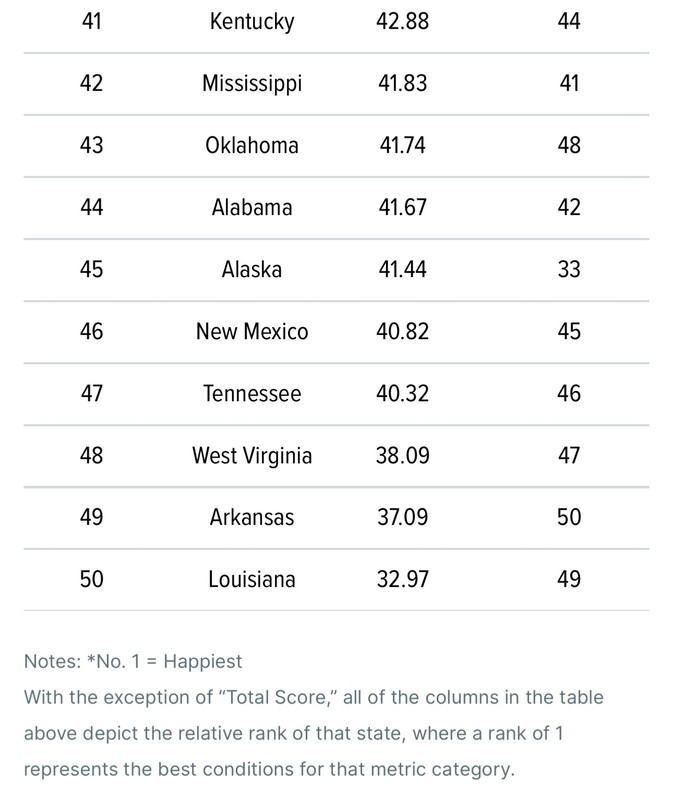Screen dimensions: 673x800
Task: Click Louisiana in the last row
Action: (252, 580)
